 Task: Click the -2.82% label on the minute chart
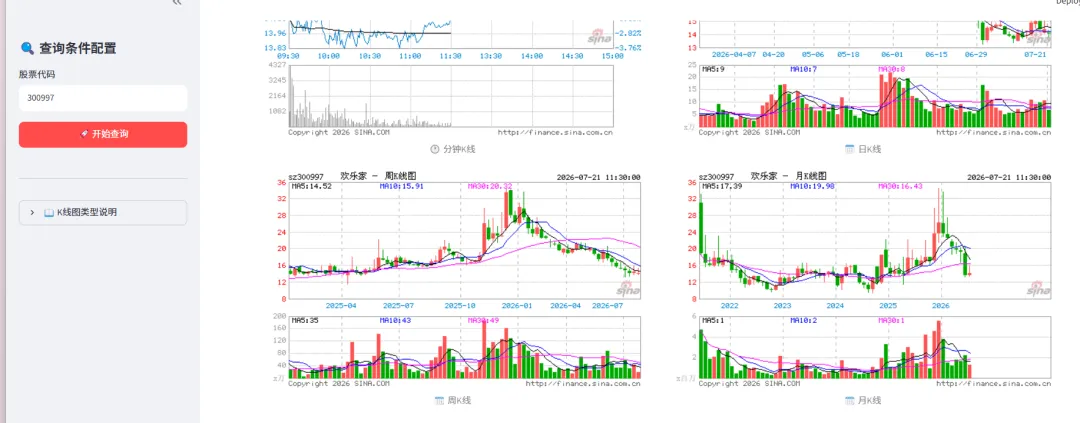630,33
